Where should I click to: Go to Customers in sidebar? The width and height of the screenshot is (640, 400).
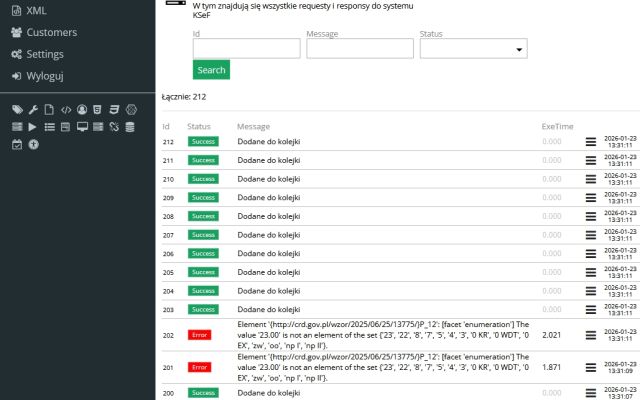(x=50, y=32)
